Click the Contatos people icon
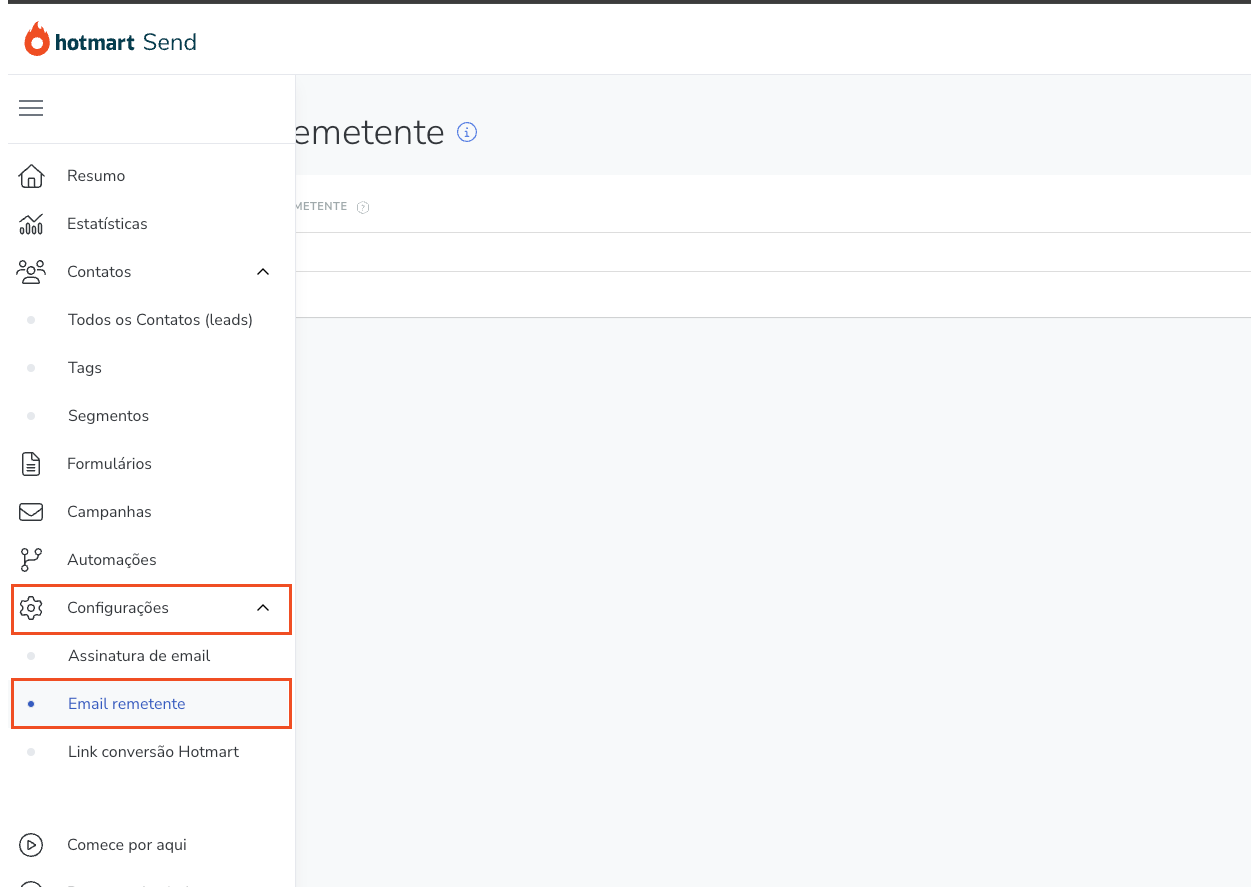The width and height of the screenshot is (1257, 887). [31, 272]
